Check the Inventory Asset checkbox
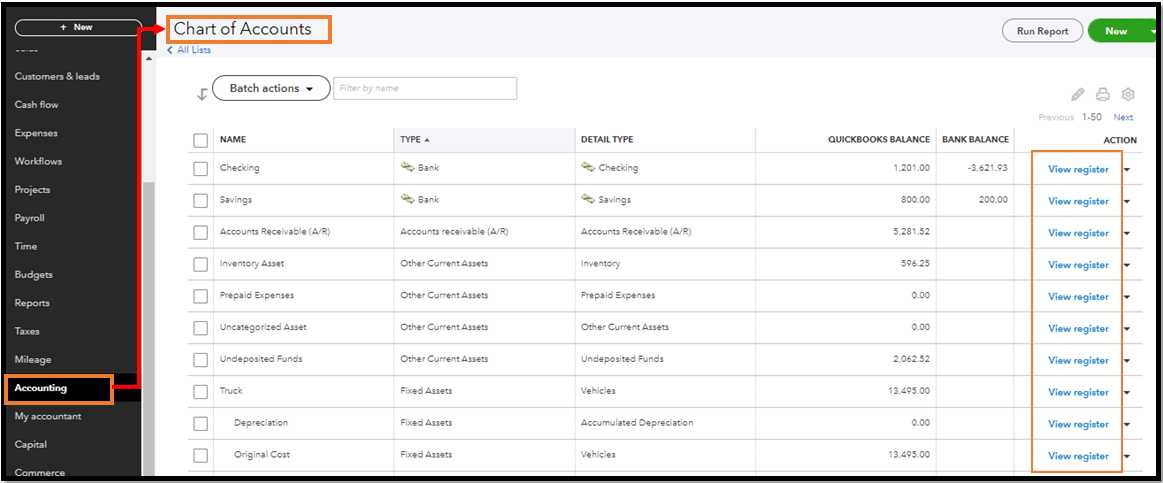Screen dimensions: 1163x483 [x=200, y=265]
